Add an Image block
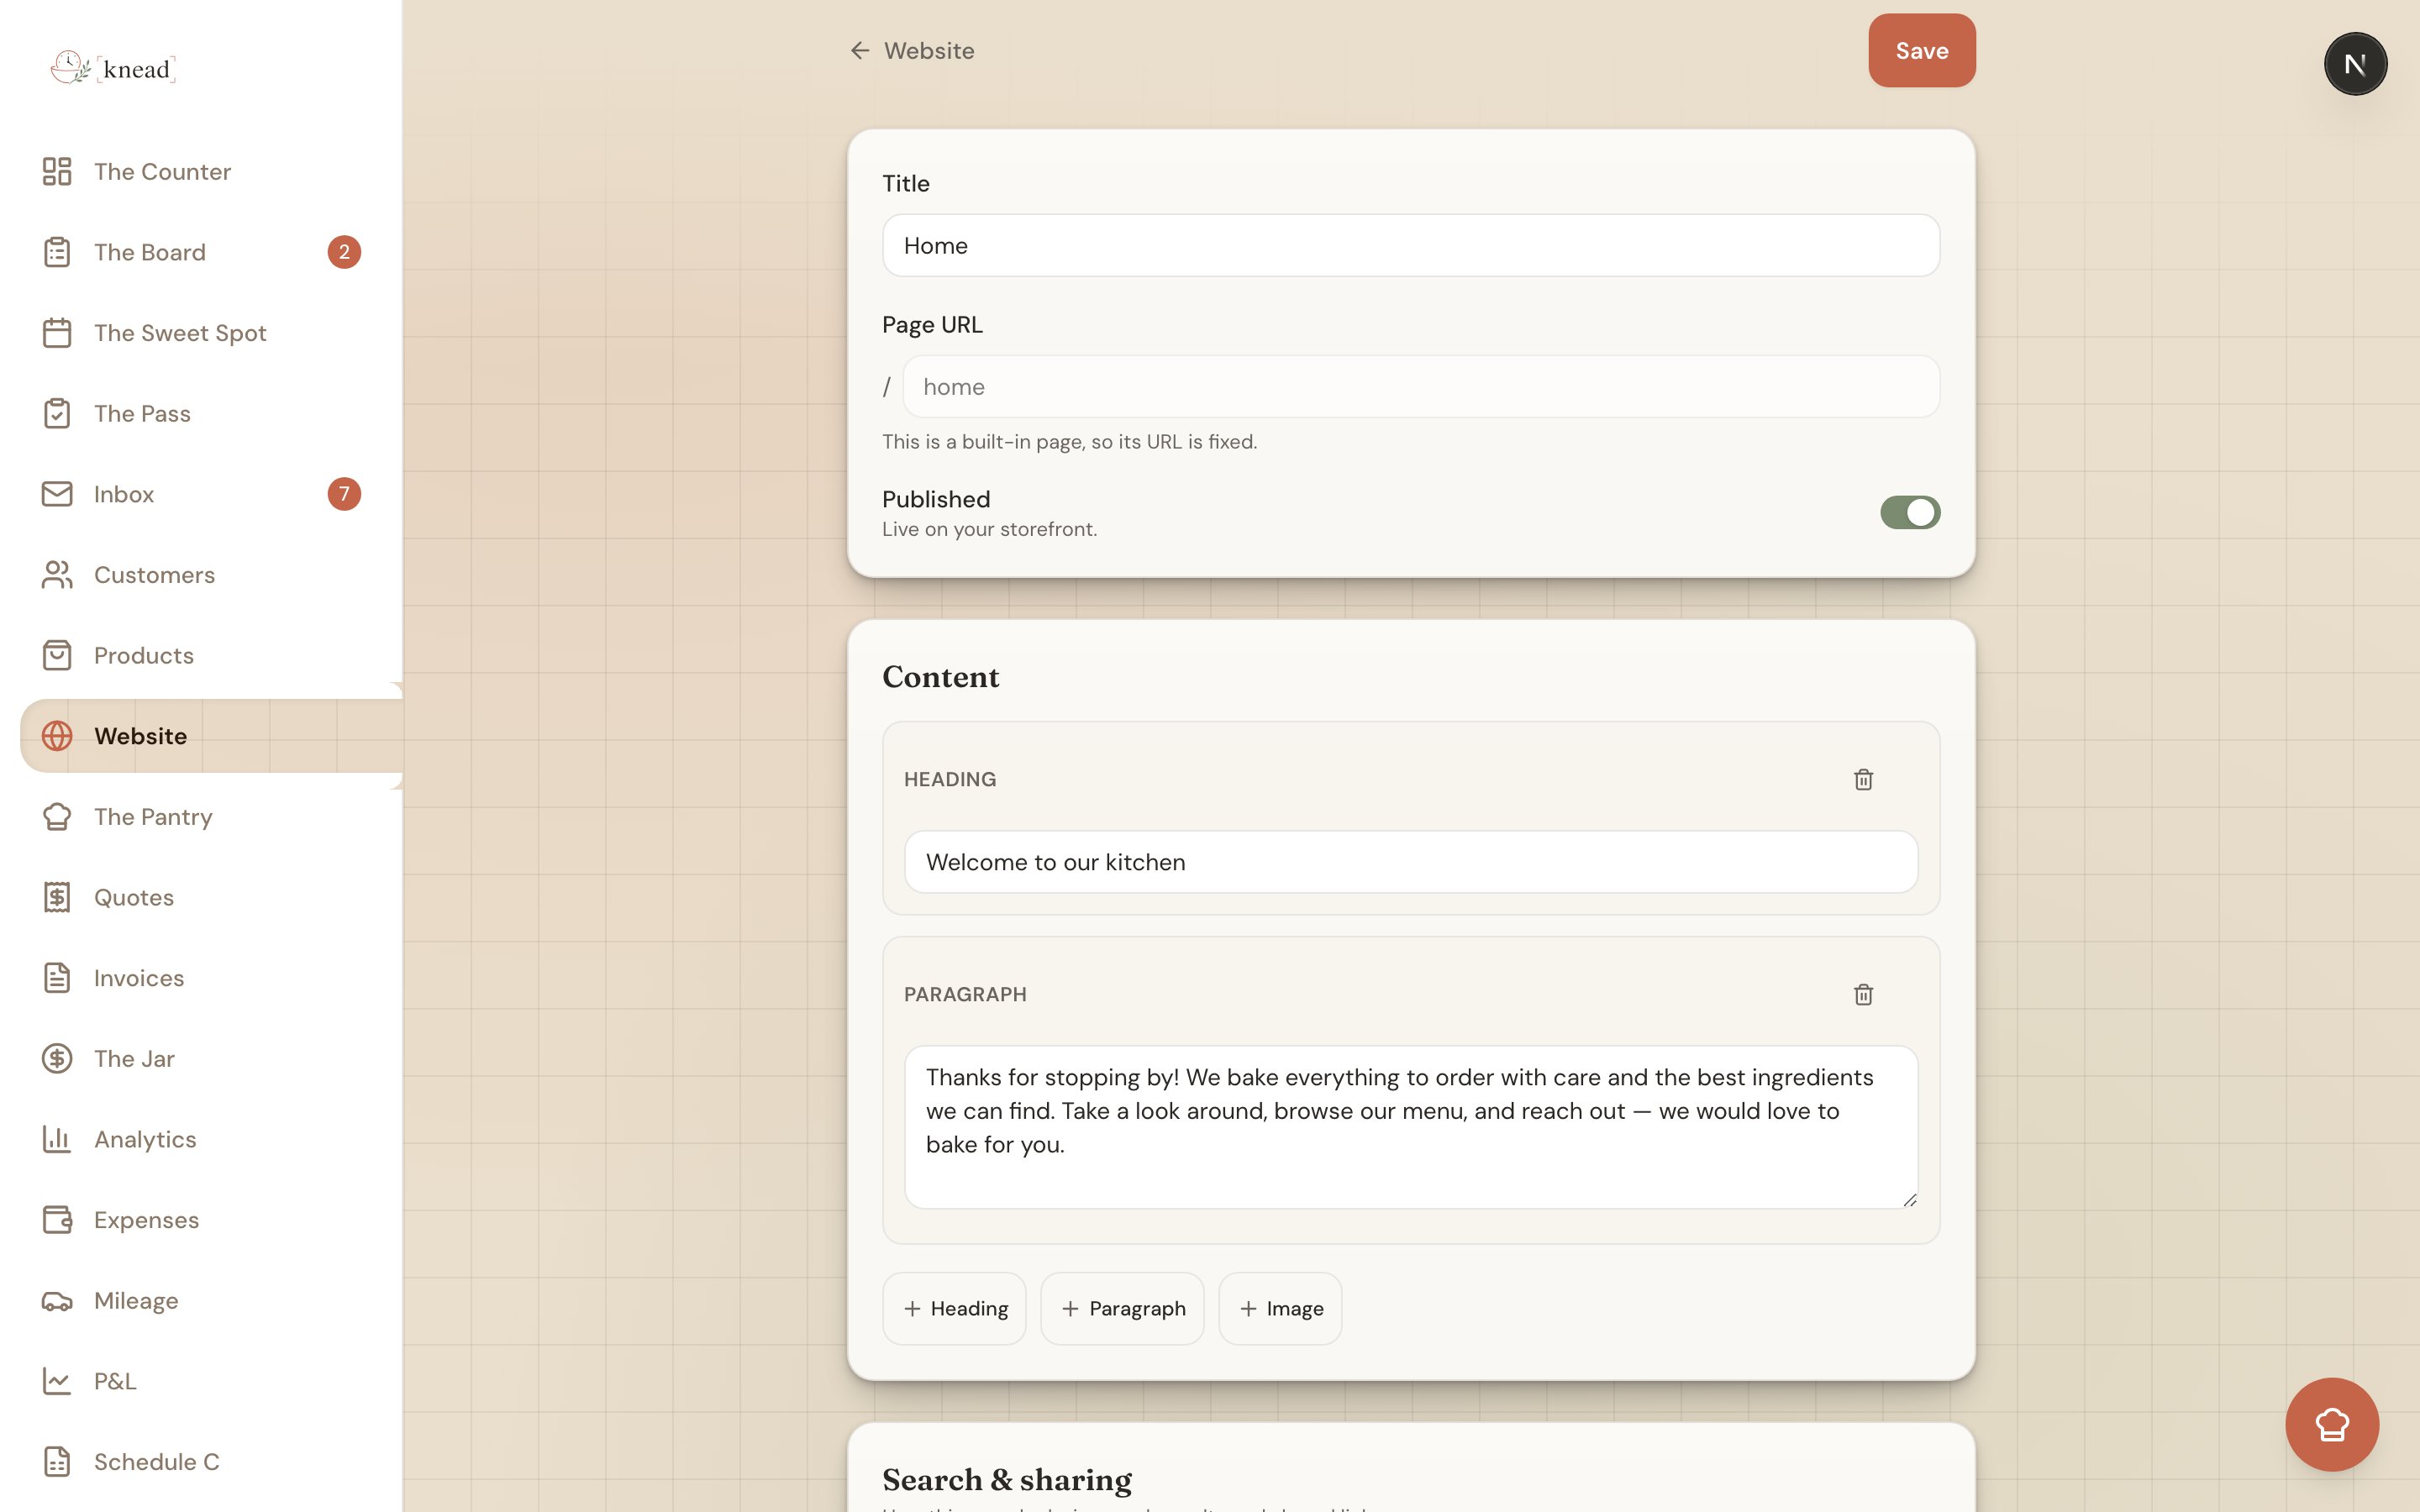 point(1280,1308)
